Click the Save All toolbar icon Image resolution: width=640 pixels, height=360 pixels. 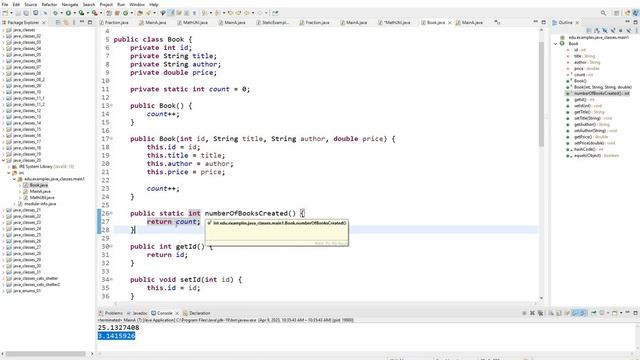click(x=26, y=13)
